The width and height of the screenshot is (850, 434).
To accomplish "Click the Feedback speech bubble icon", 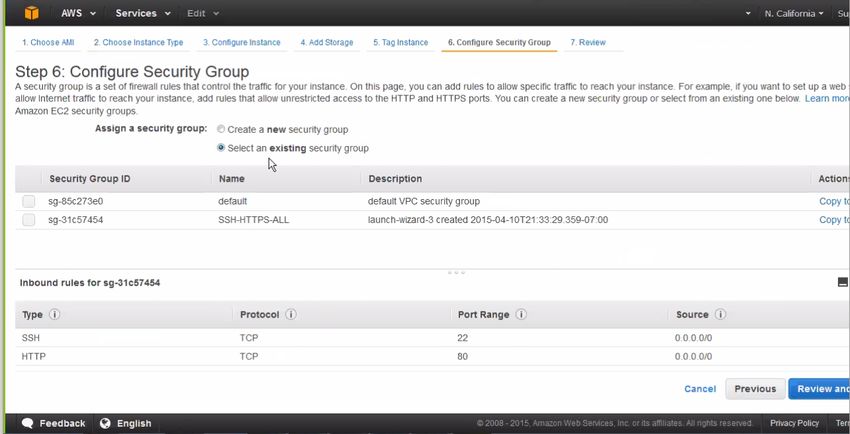I will (x=28, y=423).
